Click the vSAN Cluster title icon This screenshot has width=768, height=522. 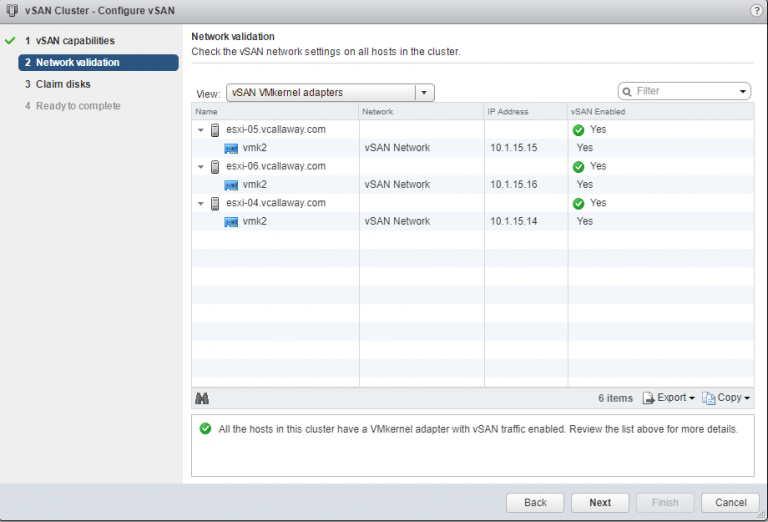click(12, 10)
